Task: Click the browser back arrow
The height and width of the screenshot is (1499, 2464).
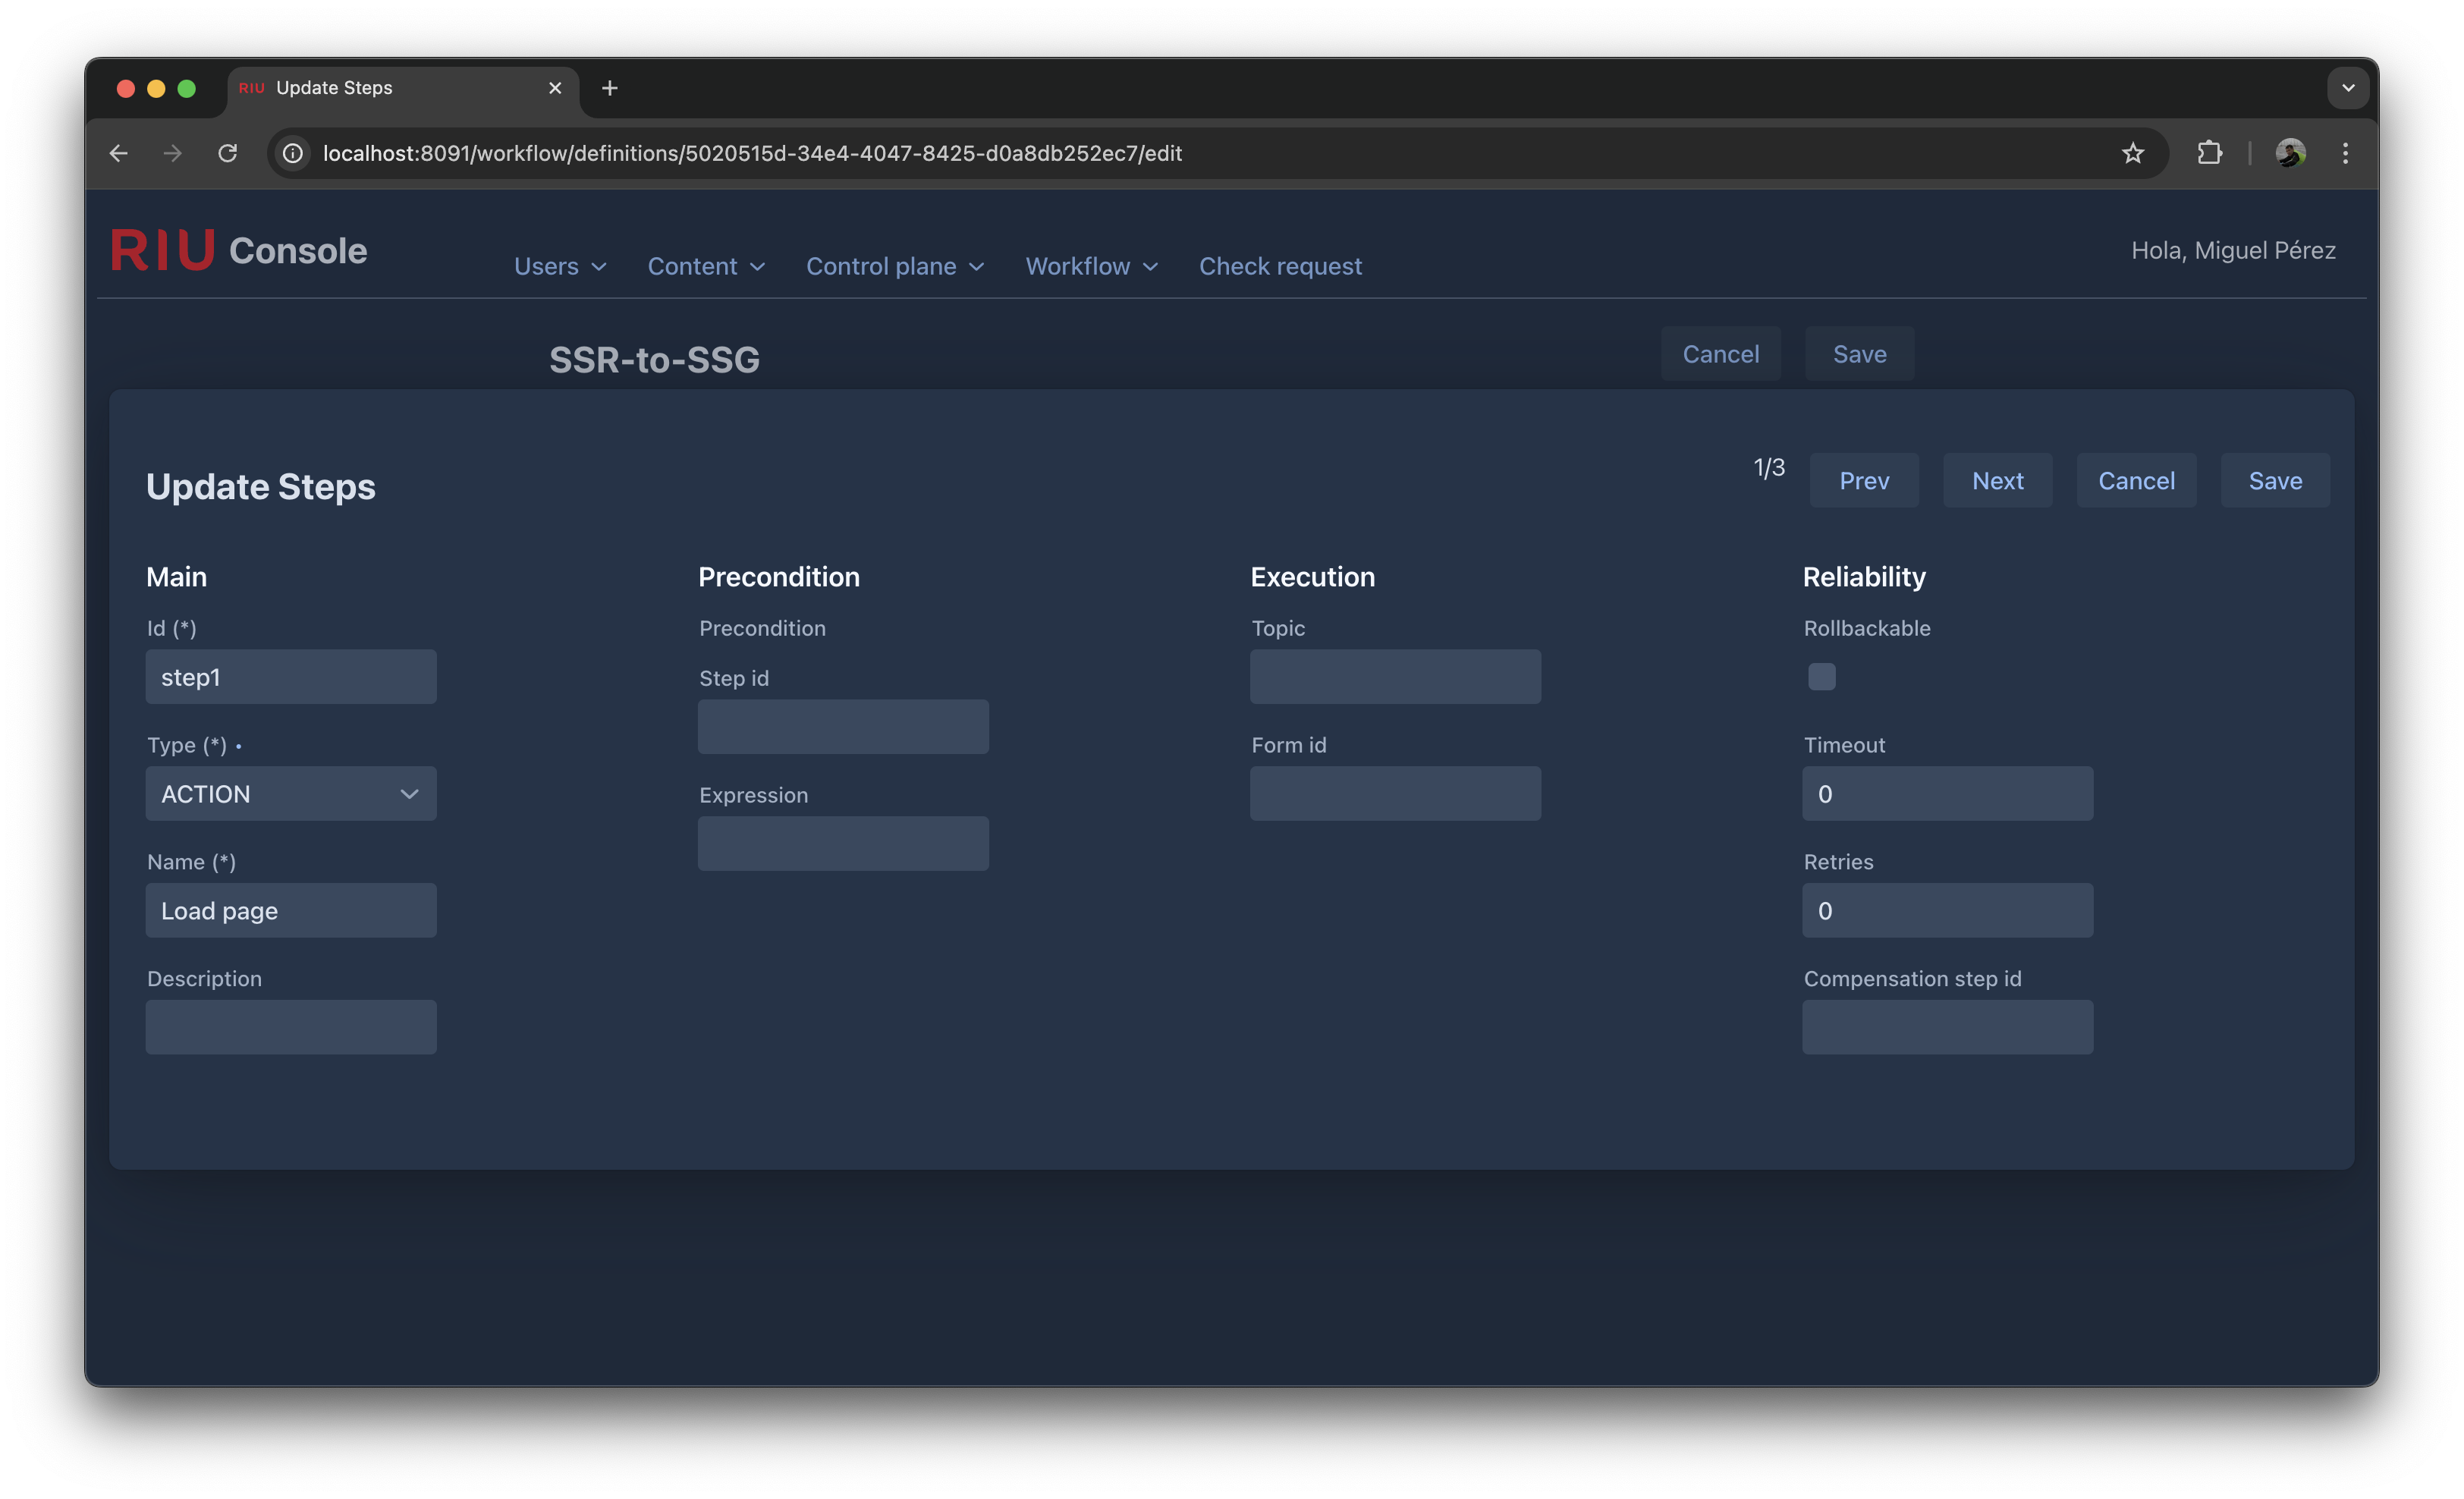Action: pyautogui.click(x=118, y=153)
